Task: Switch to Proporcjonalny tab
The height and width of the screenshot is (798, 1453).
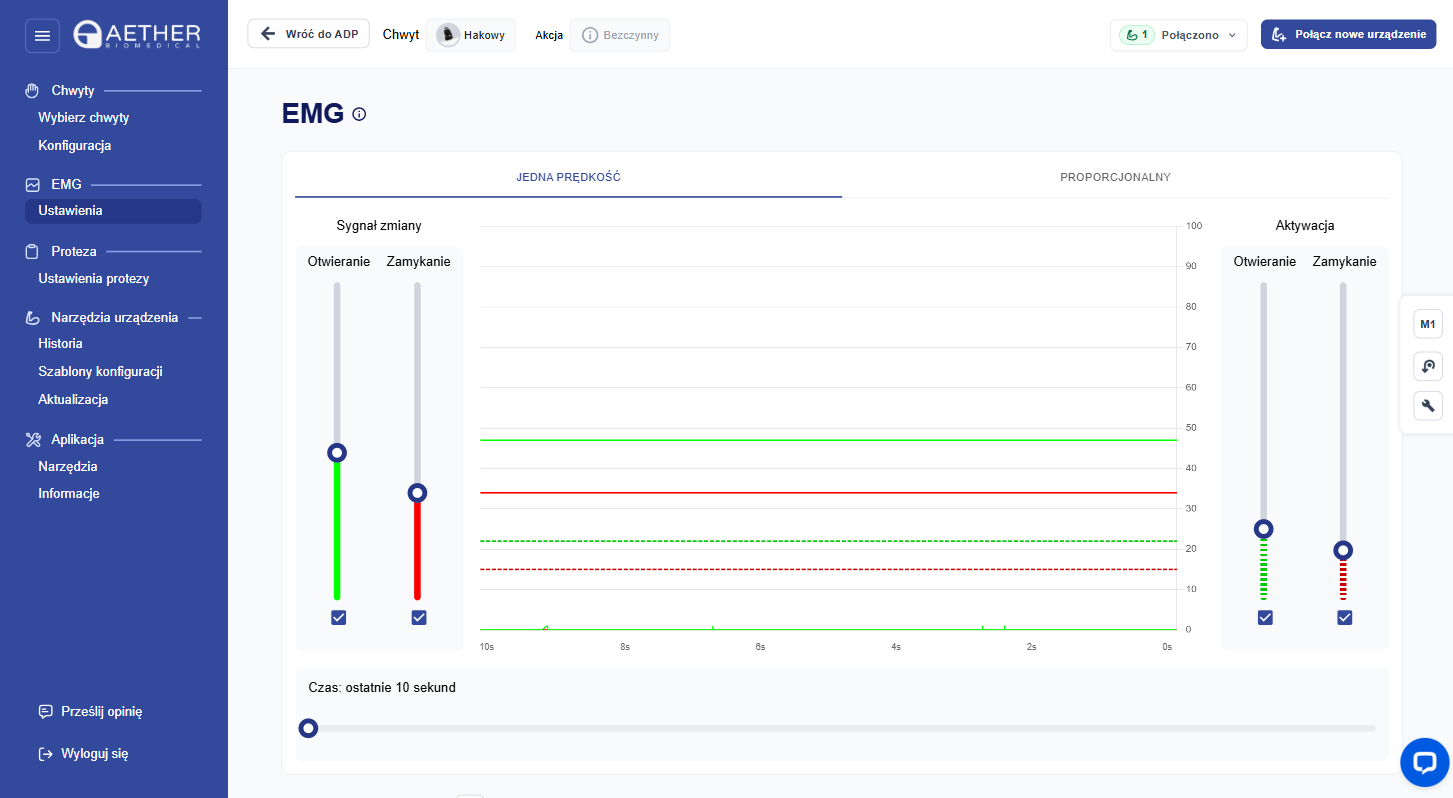Action: pyautogui.click(x=1115, y=177)
